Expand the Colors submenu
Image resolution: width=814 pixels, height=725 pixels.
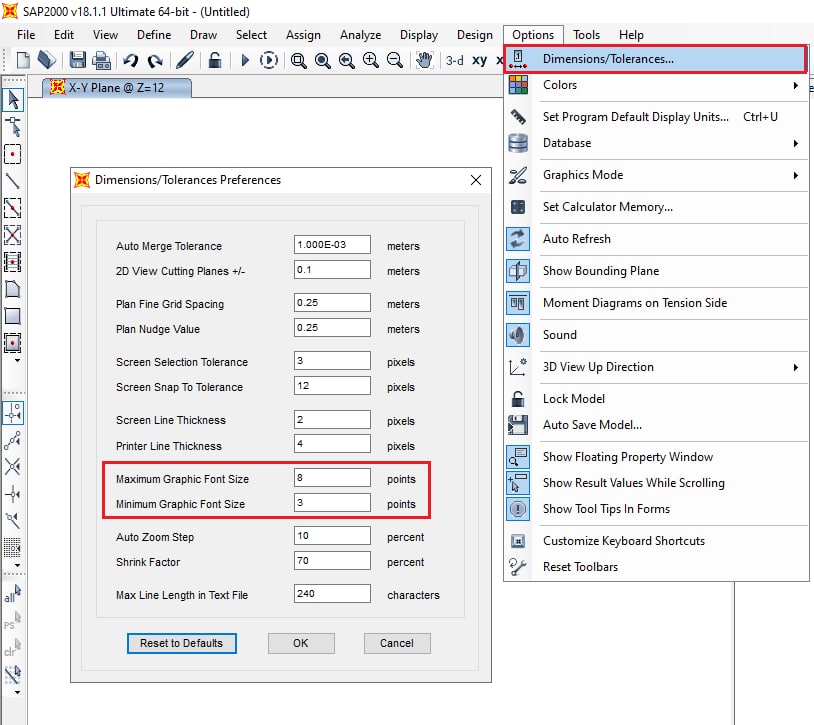(x=795, y=85)
